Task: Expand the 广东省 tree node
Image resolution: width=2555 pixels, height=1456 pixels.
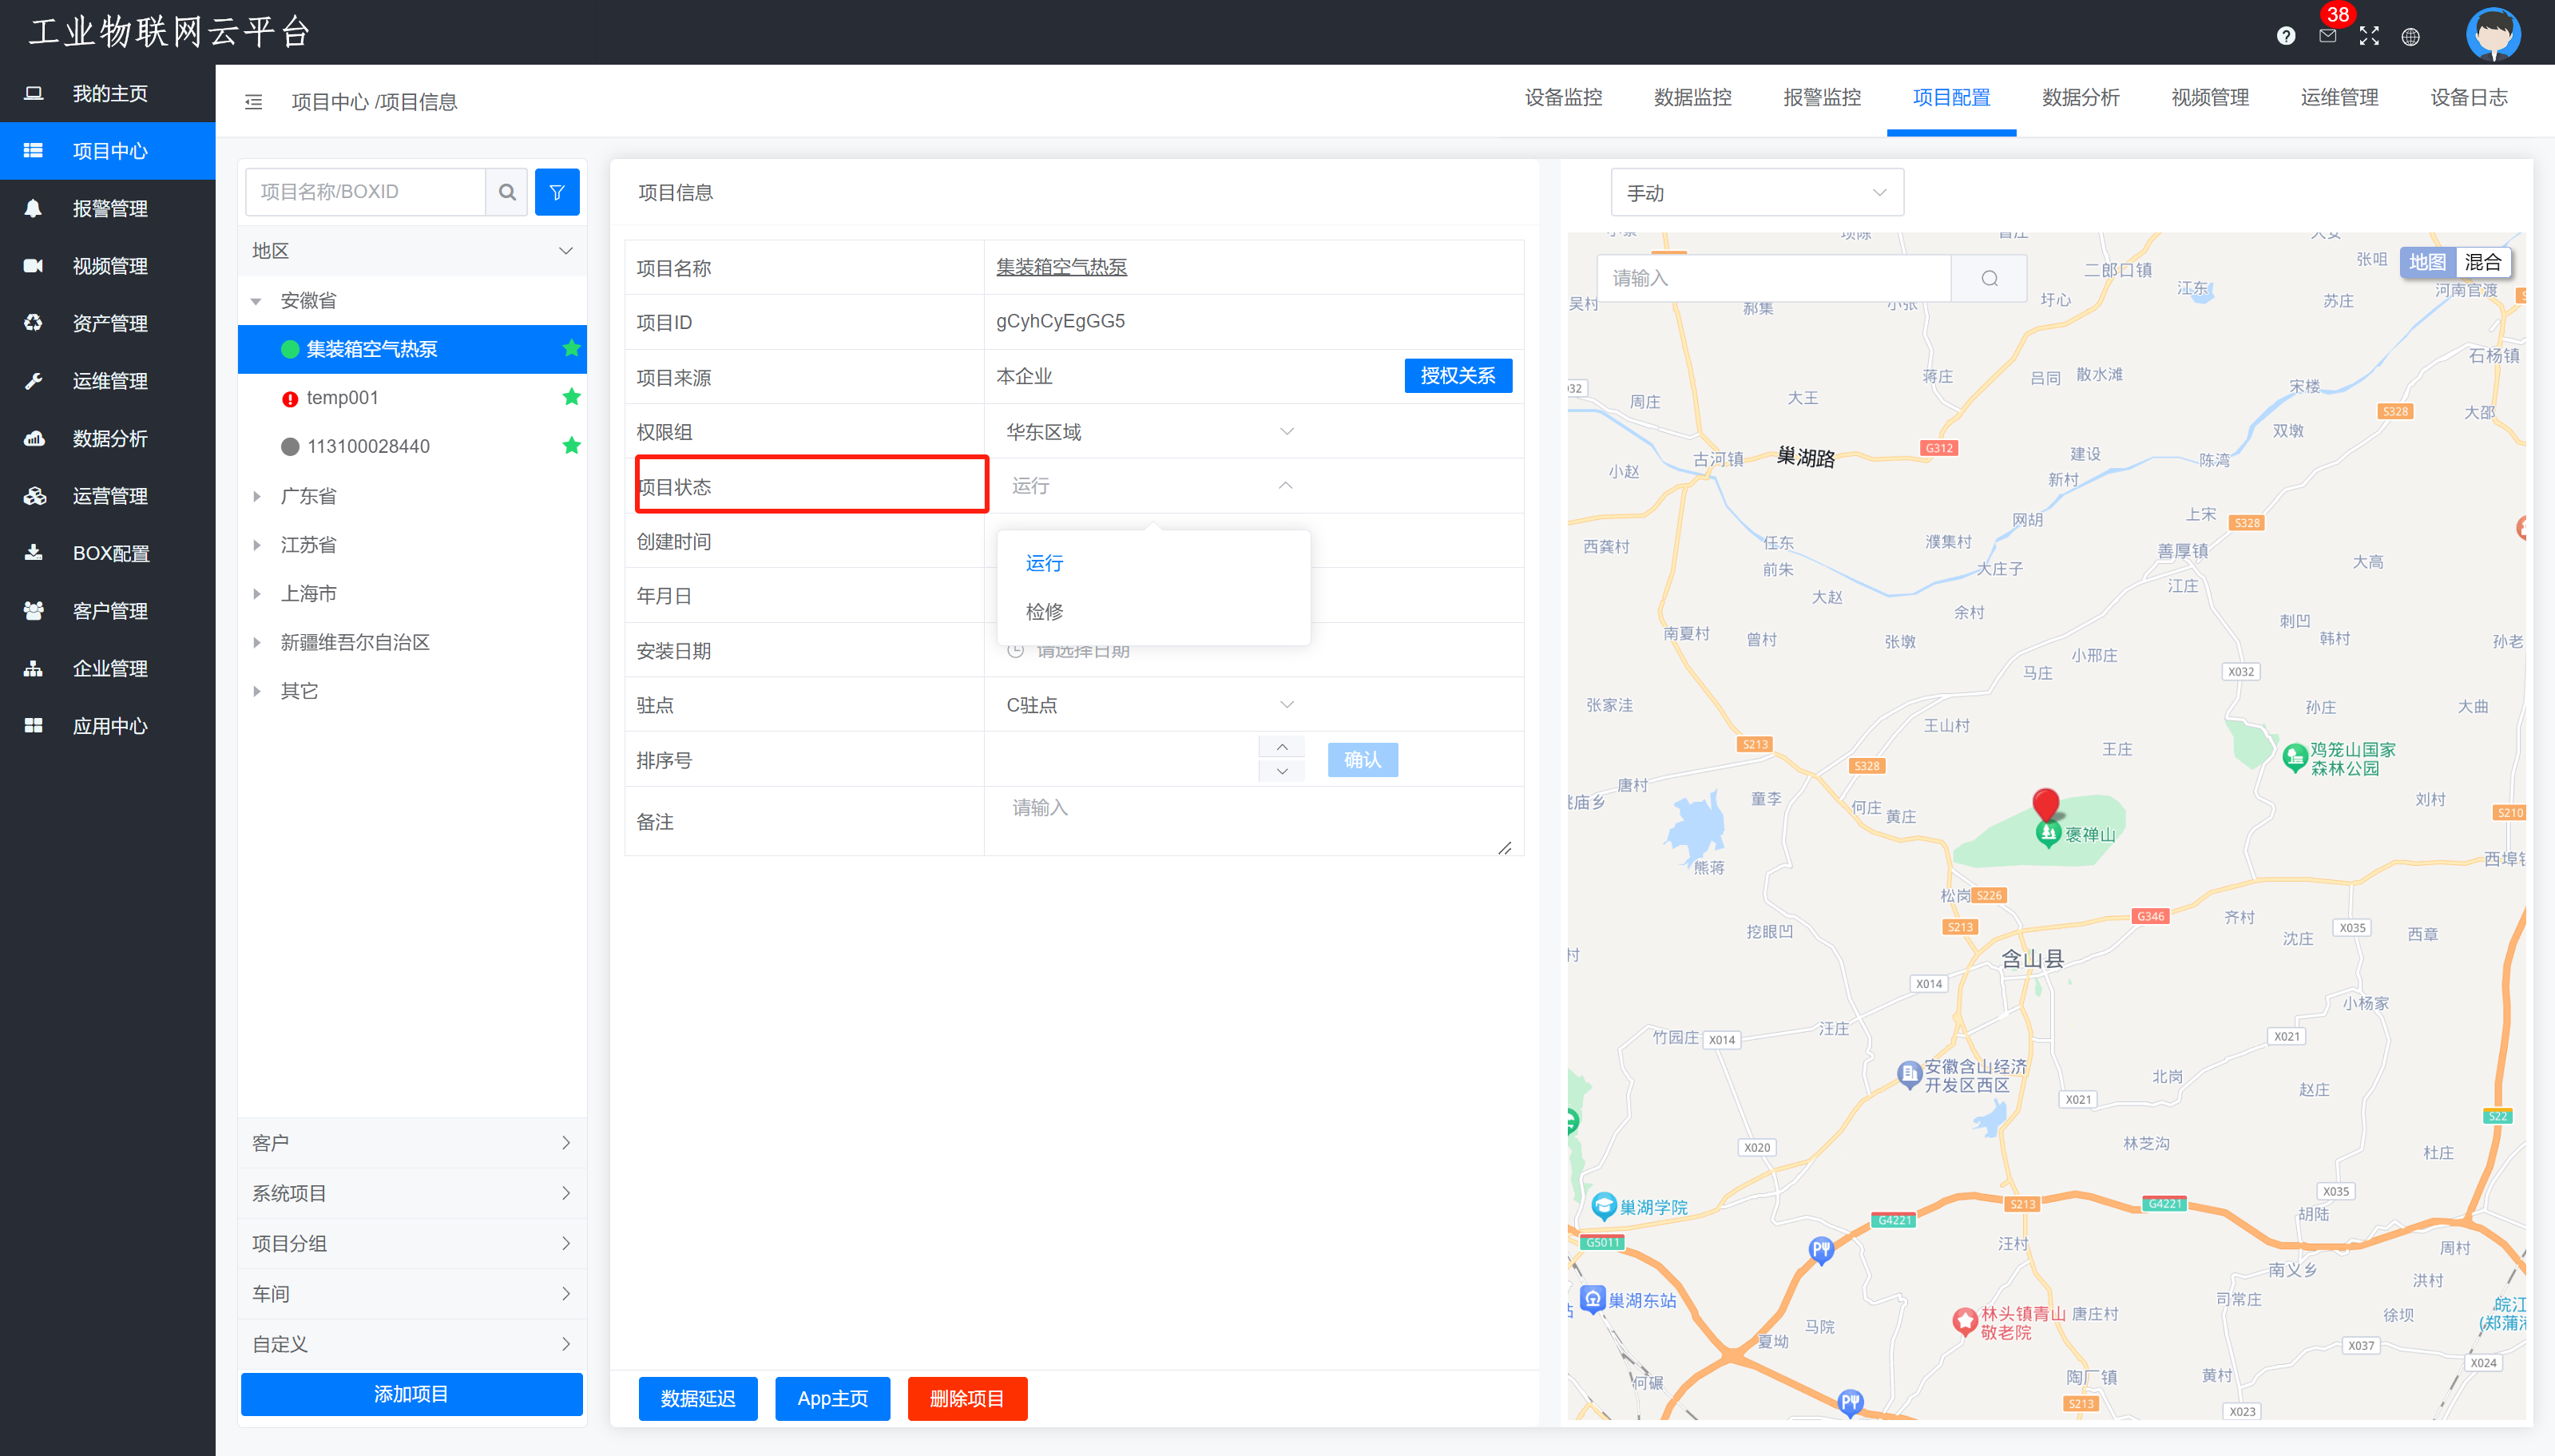Action: click(257, 496)
